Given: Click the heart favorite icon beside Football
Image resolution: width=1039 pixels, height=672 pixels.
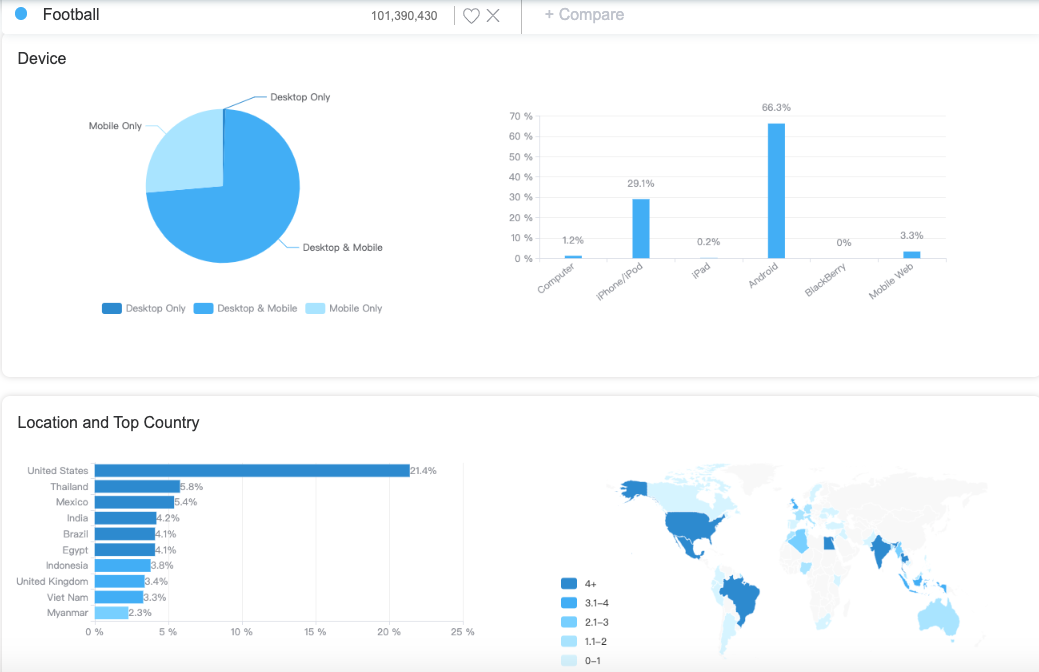Looking at the screenshot, I should [471, 16].
